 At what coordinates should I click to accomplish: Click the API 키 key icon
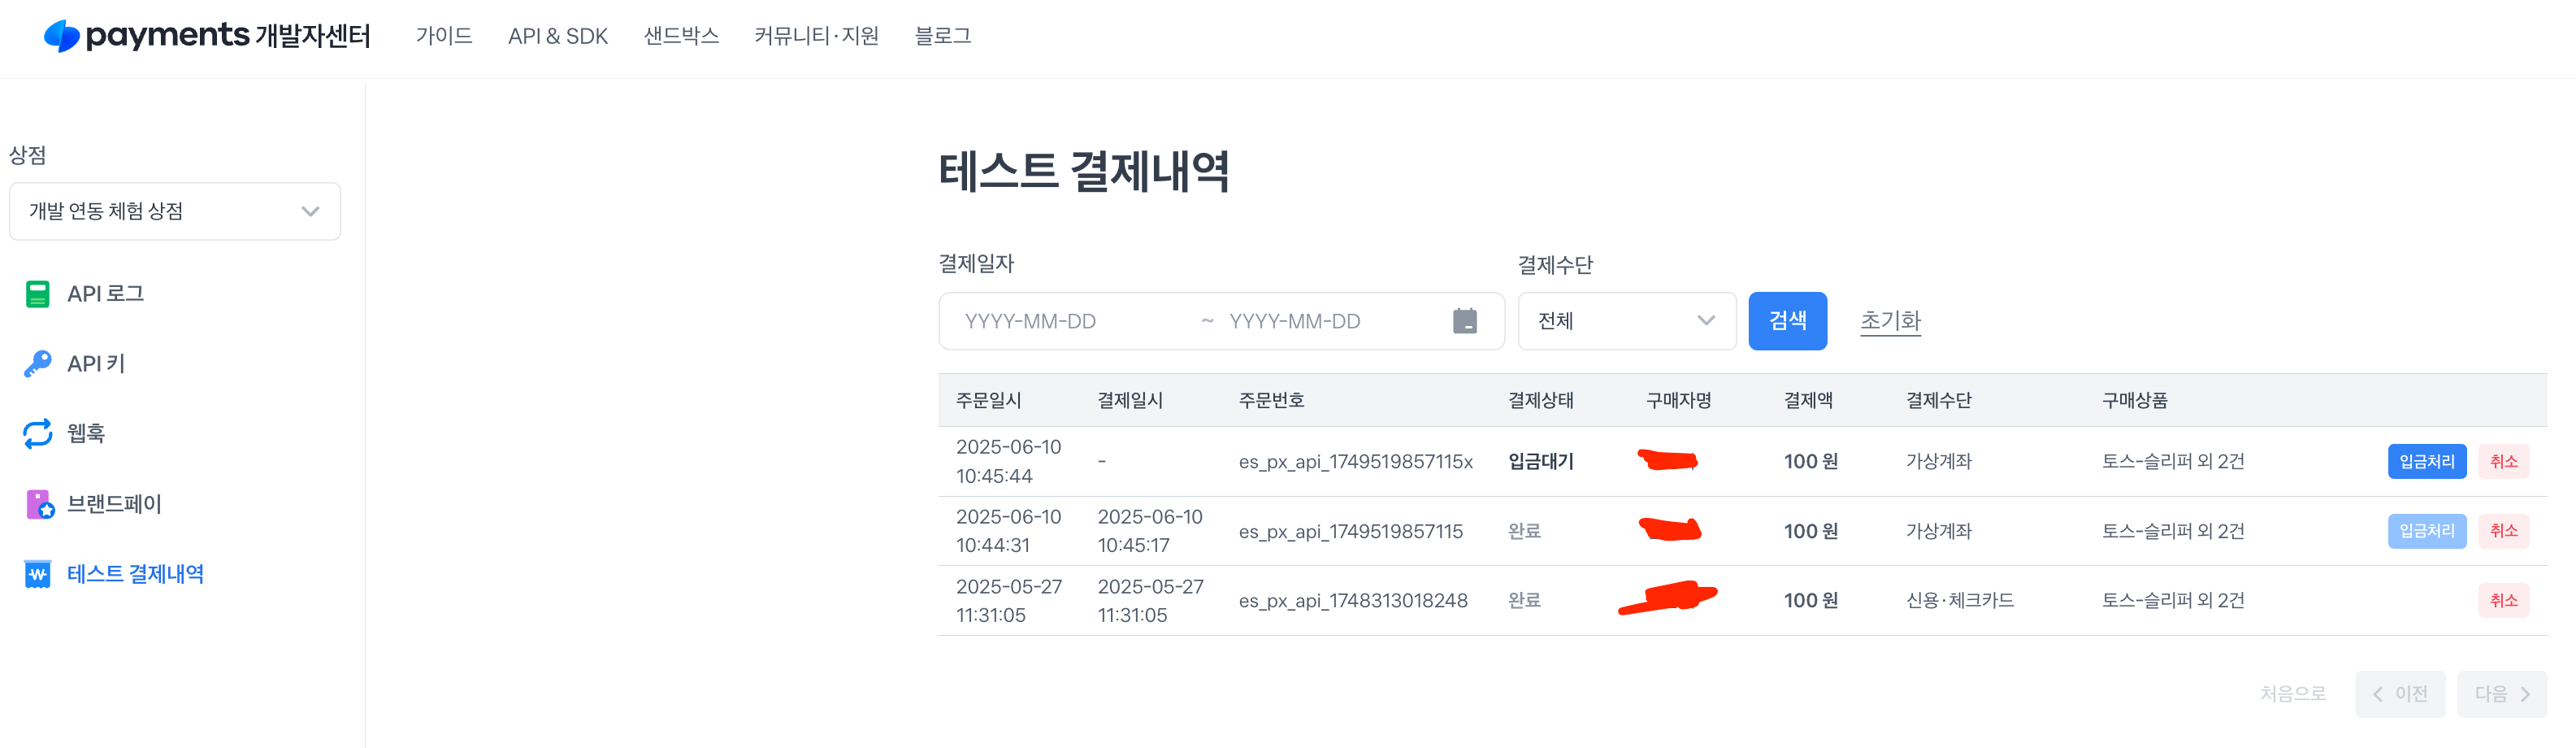coord(38,364)
